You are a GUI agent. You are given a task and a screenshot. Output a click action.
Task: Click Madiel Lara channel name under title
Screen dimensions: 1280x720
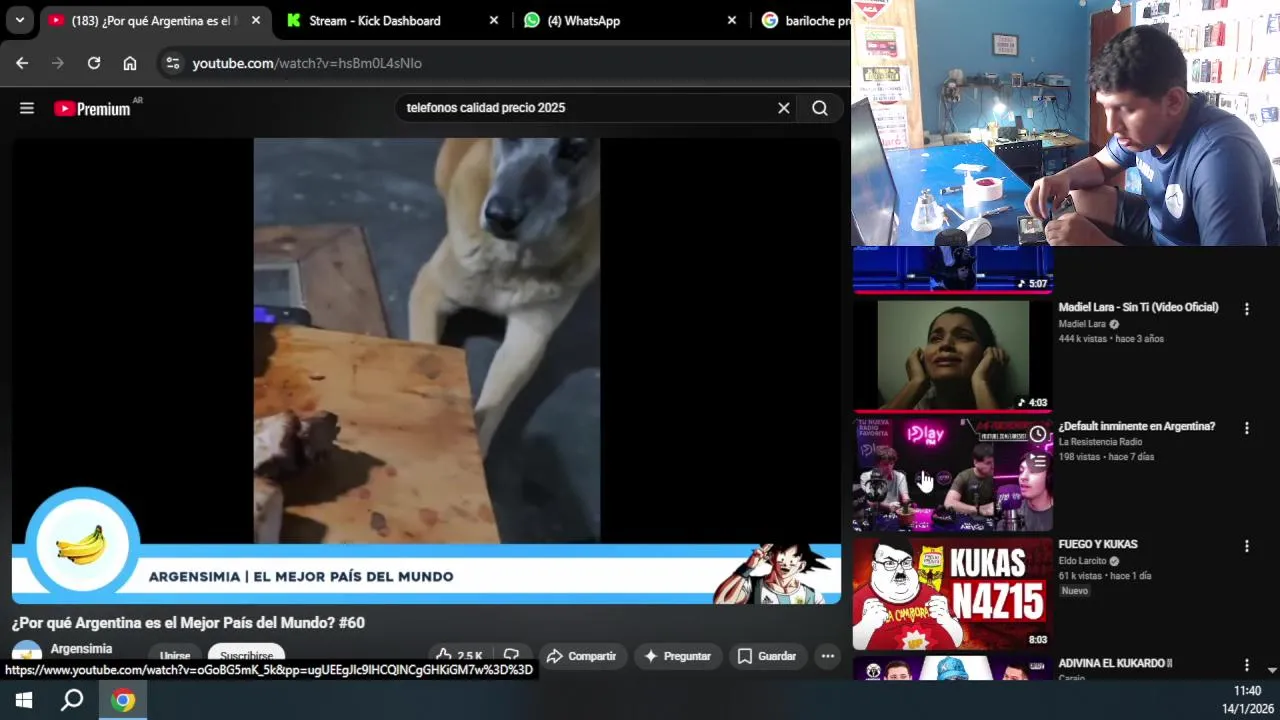tap(1082, 324)
